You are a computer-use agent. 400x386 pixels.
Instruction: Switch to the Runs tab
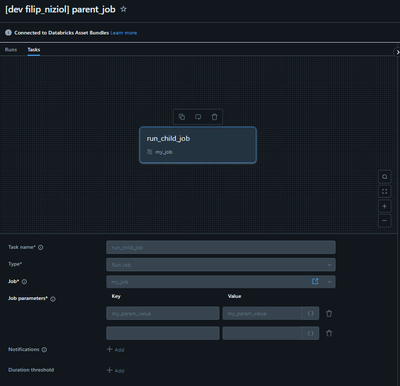(x=11, y=50)
